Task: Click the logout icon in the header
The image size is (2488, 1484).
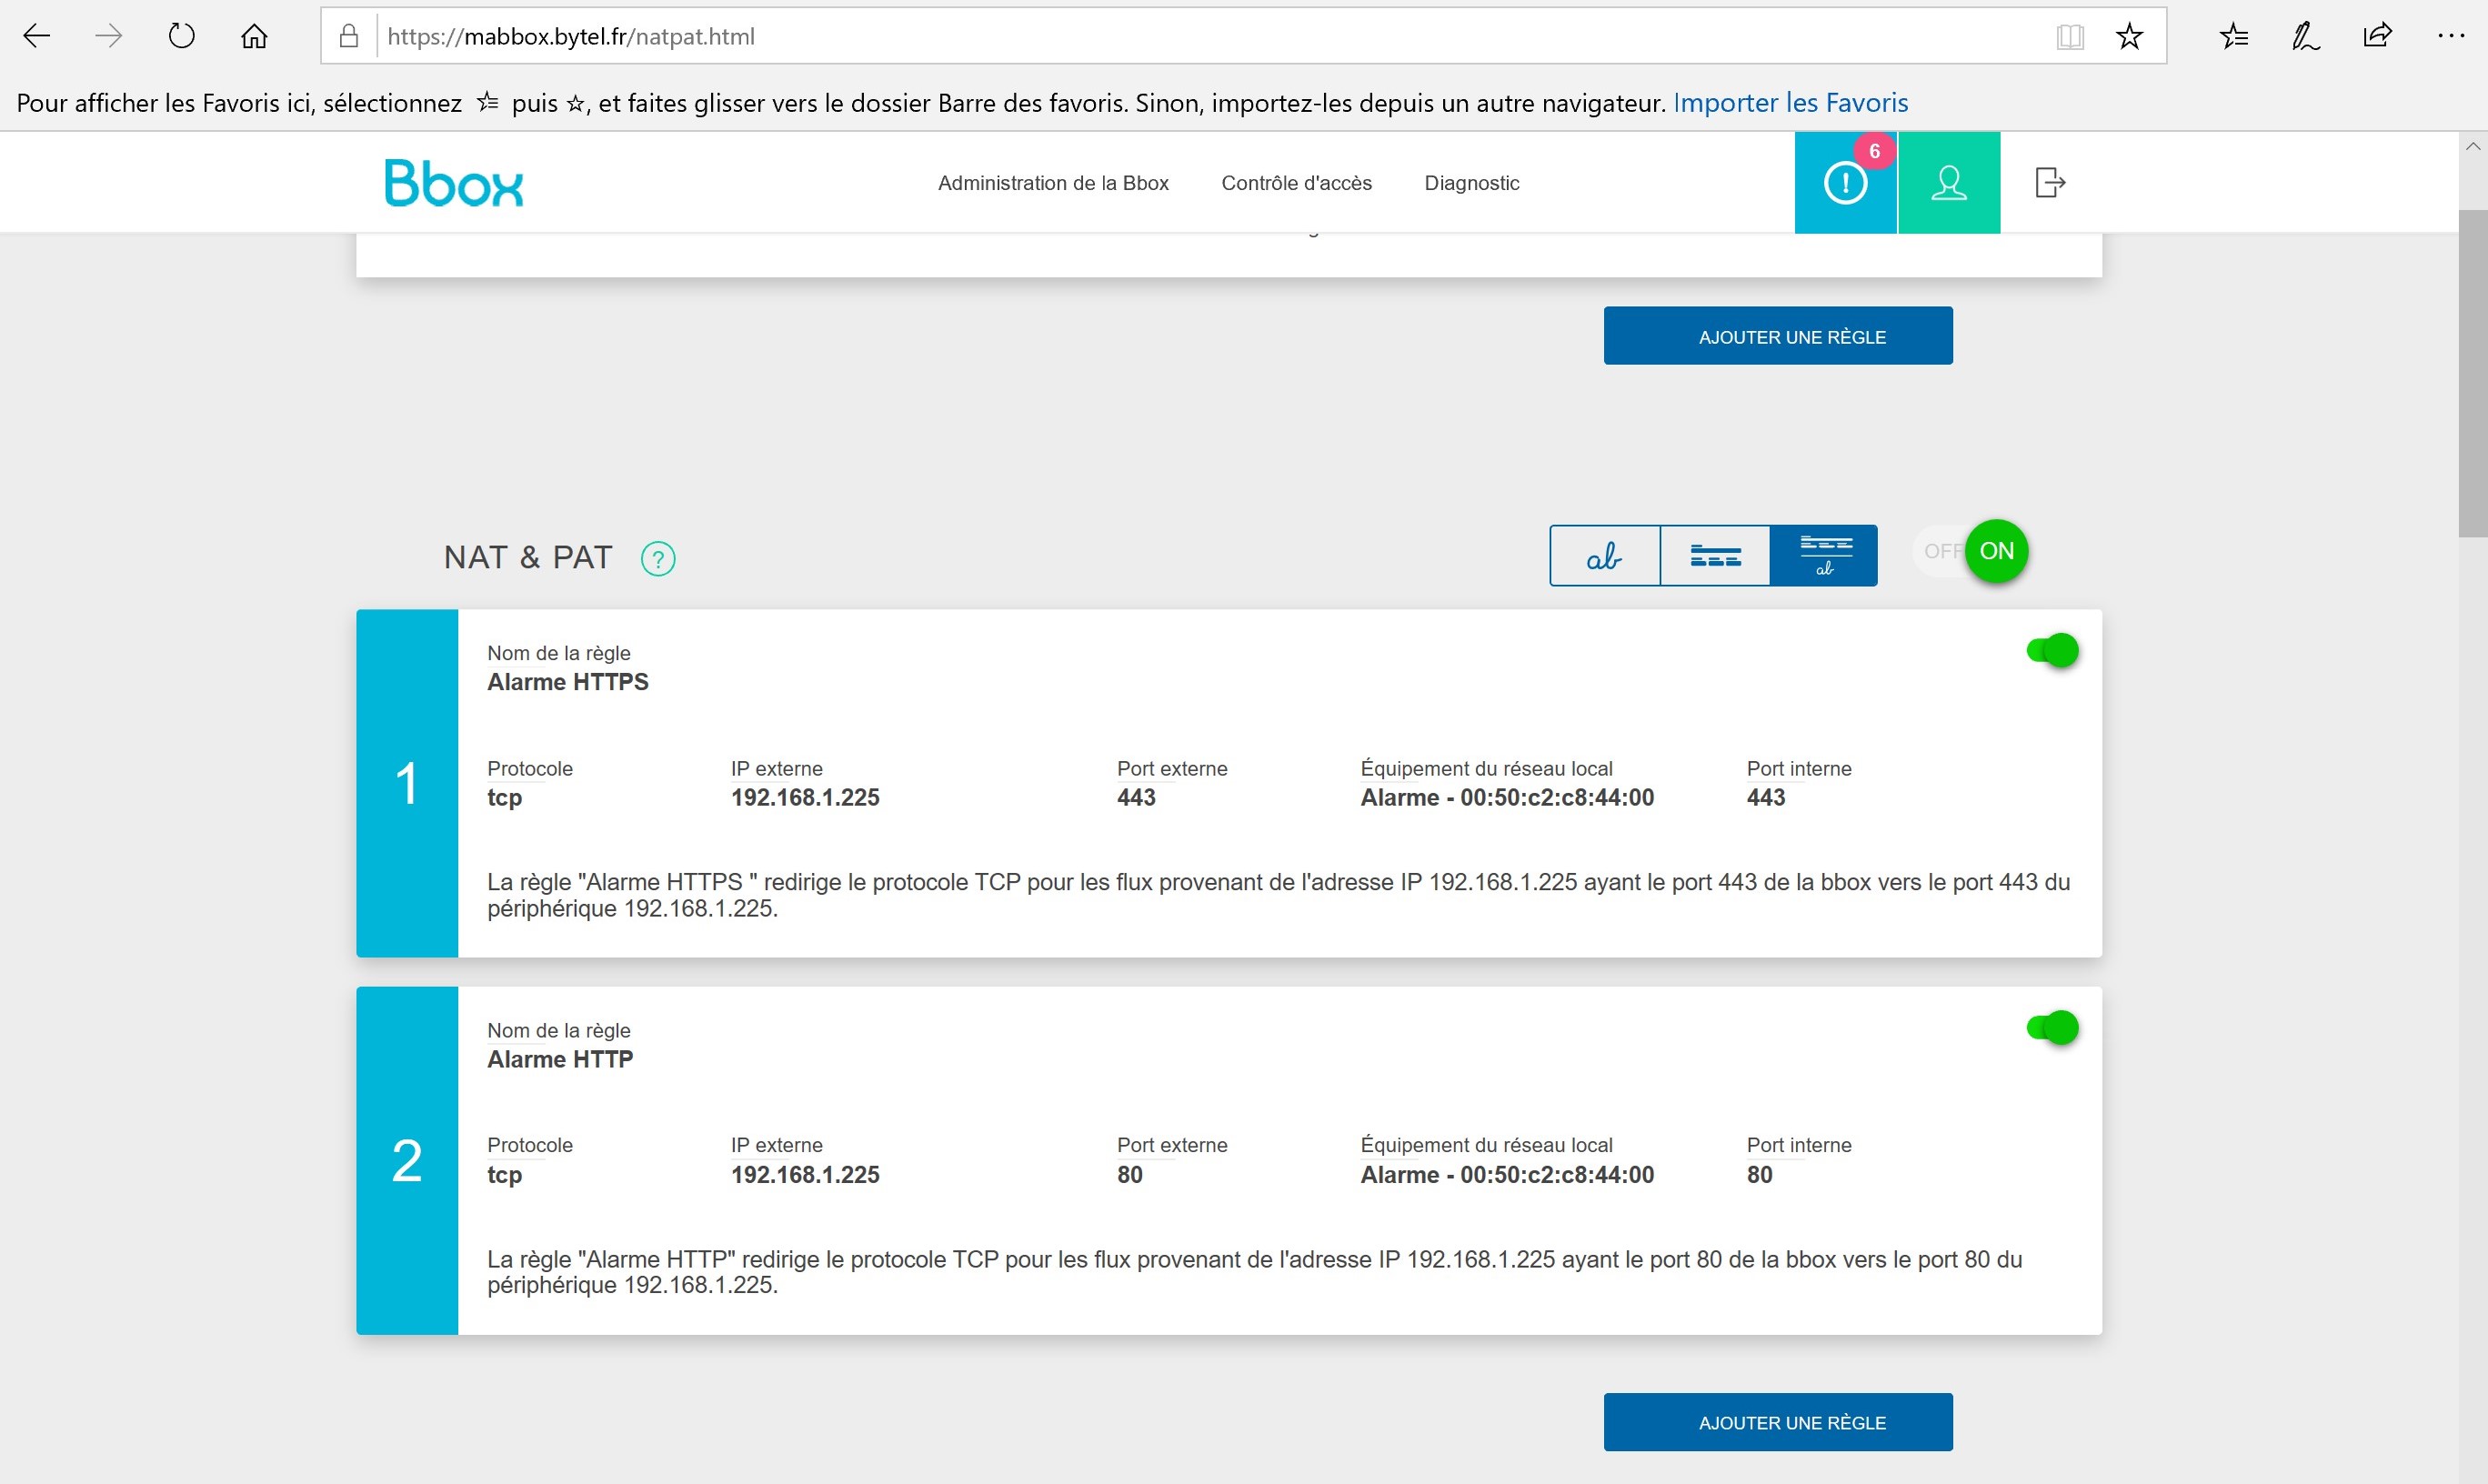Action: [2050, 183]
